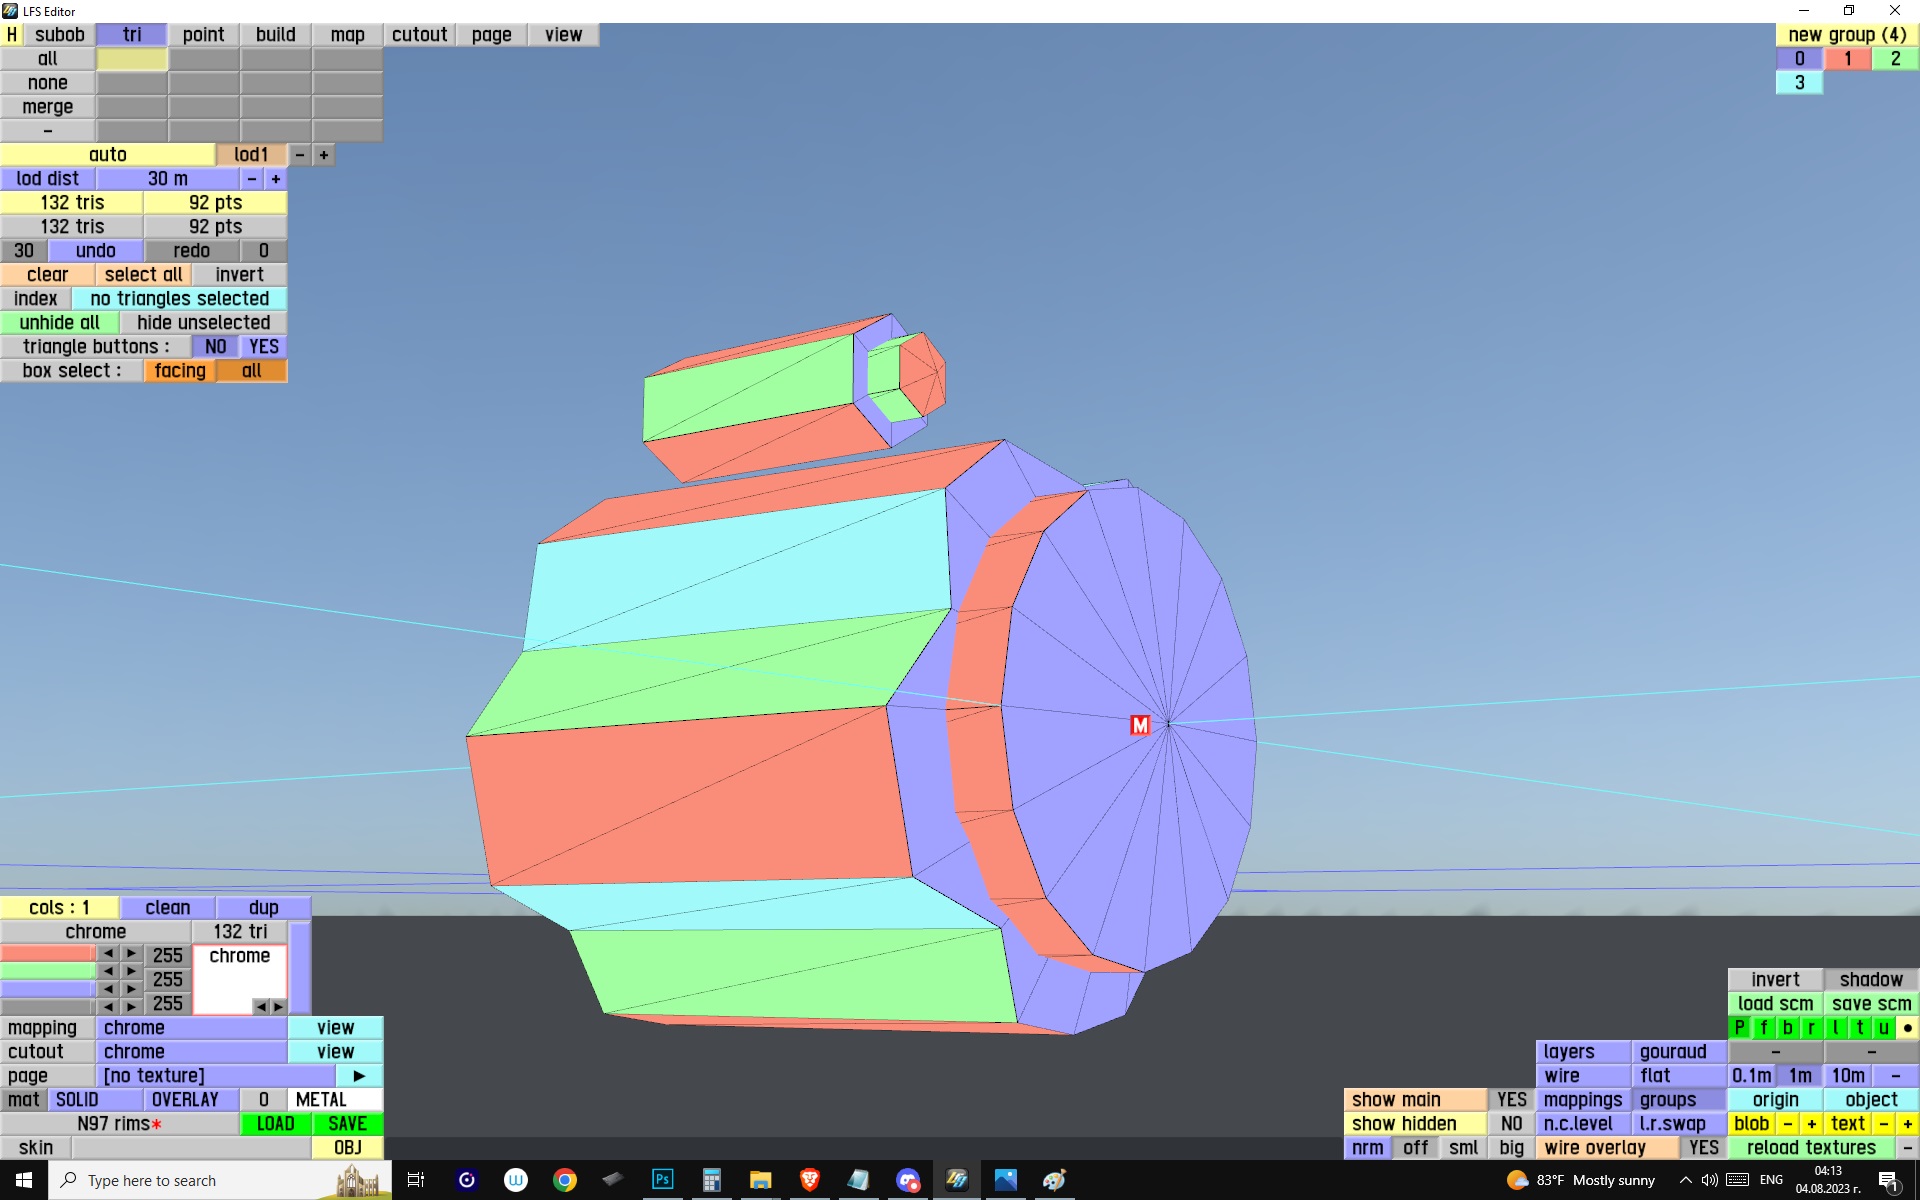1920x1200 pixels.
Task: Open Chrome browser in taskbar
Action: pos(565,1180)
